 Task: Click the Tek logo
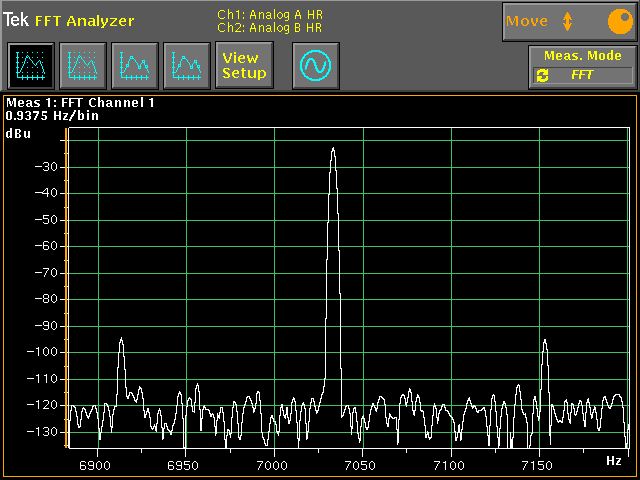(x=16, y=20)
